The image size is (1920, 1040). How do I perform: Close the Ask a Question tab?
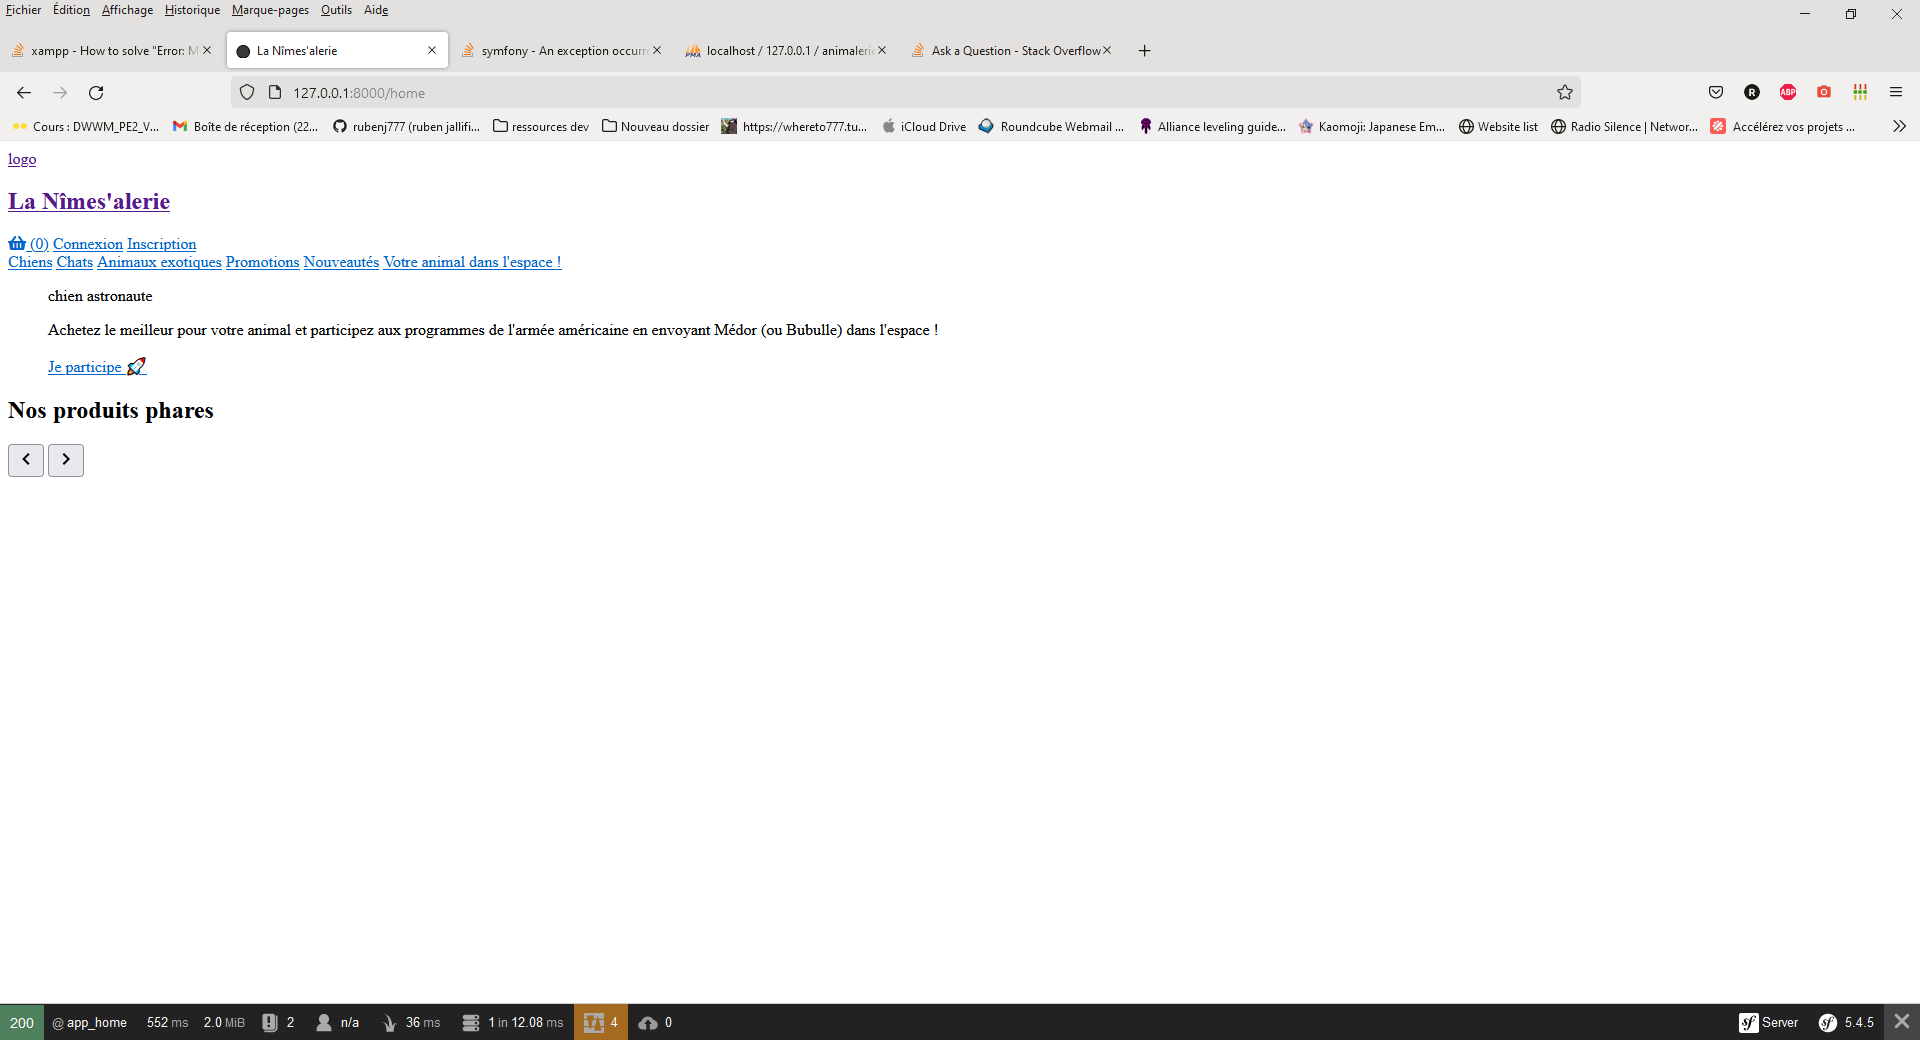[x=1107, y=50]
